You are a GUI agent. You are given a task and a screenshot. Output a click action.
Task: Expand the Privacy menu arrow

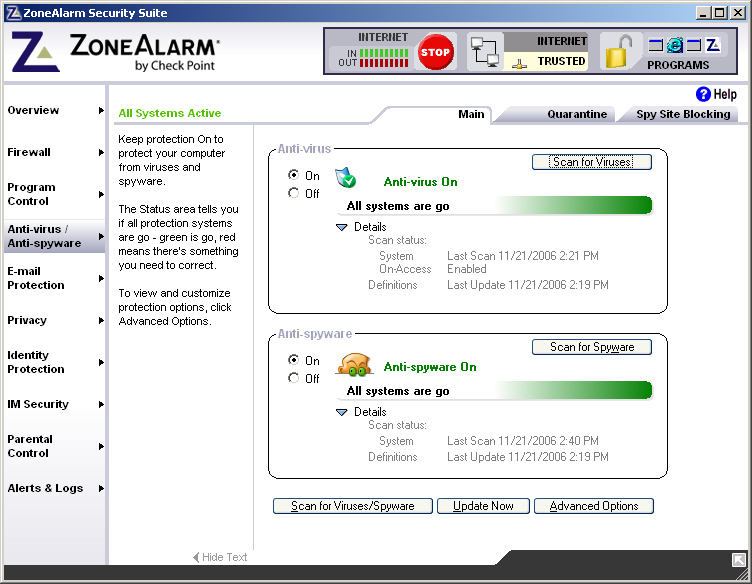(101, 320)
